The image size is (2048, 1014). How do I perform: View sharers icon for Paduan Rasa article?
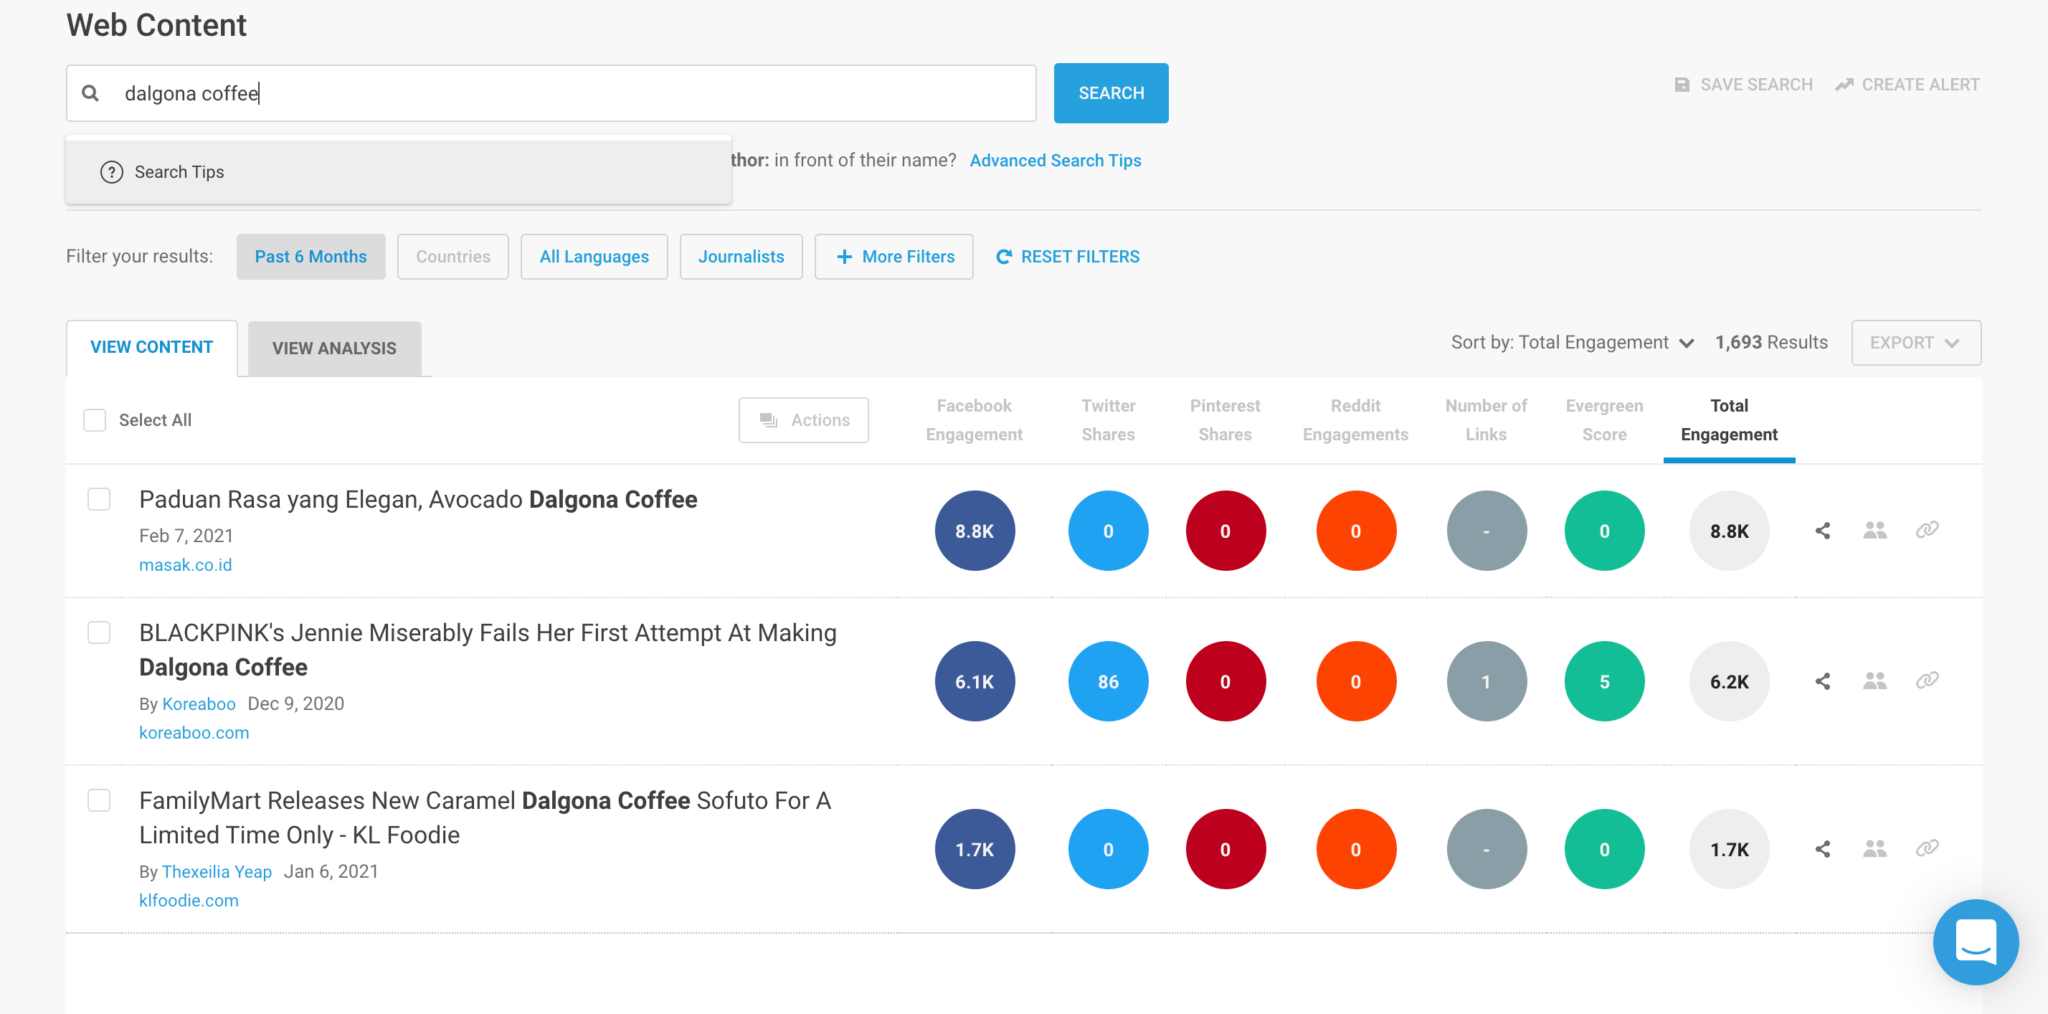tap(1875, 531)
